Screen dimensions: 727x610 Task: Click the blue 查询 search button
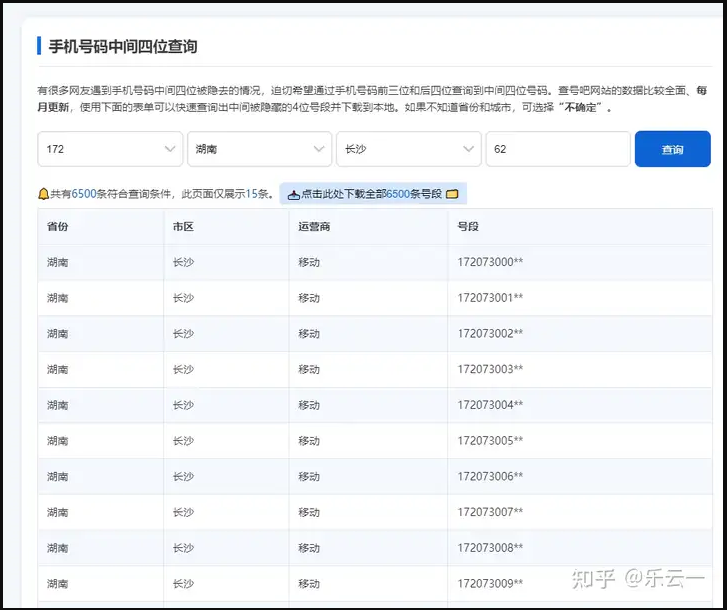[672, 149]
